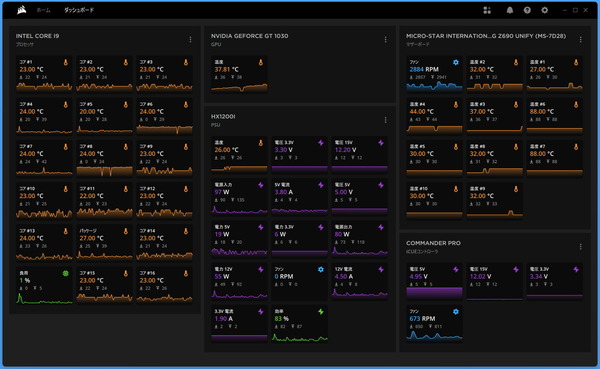Click the dashboard widget layout icon
Image resolution: width=600 pixels, height=369 pixels.
click(x=487, y=10)
